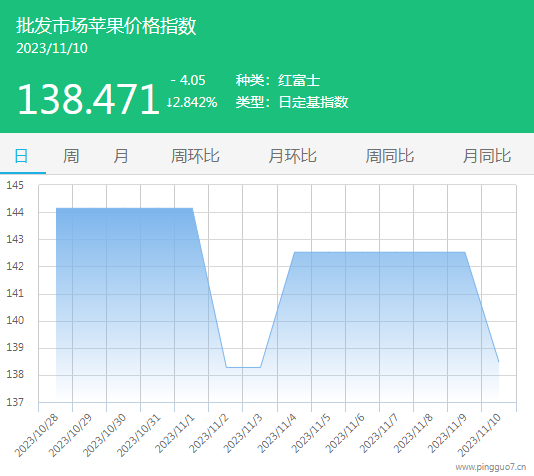Switch to the 月 monthly tab
The width and height of the screenshot is (534, 476).
[x=121, y=156]
